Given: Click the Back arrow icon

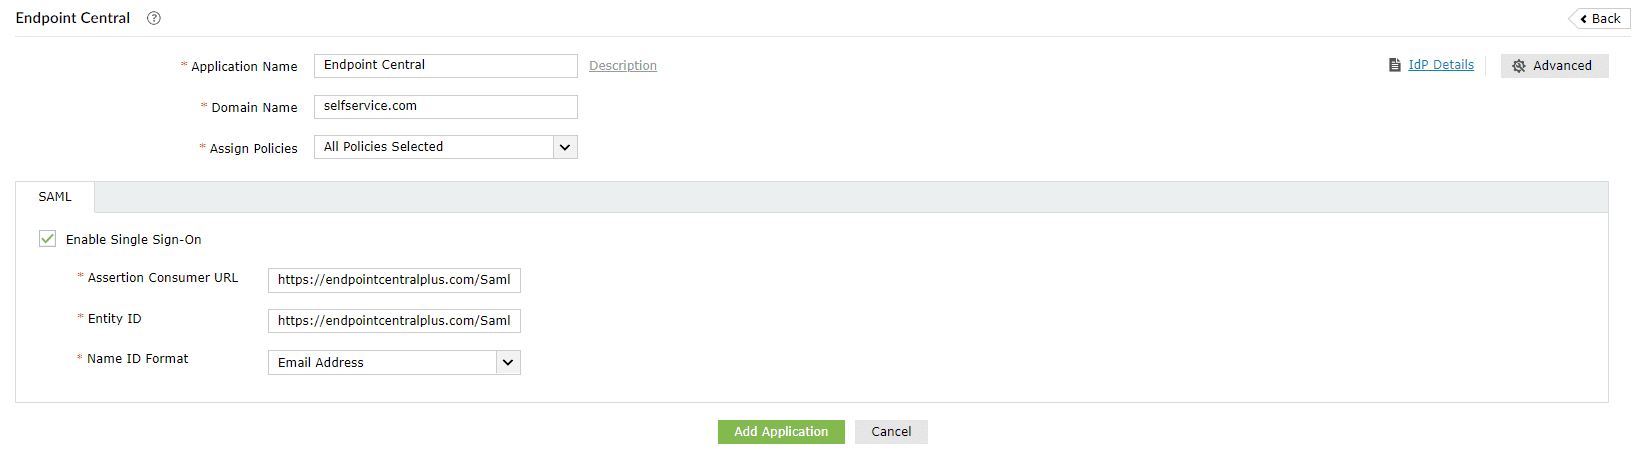Looking at the screenshot, I should click(x=1584, y=19).
